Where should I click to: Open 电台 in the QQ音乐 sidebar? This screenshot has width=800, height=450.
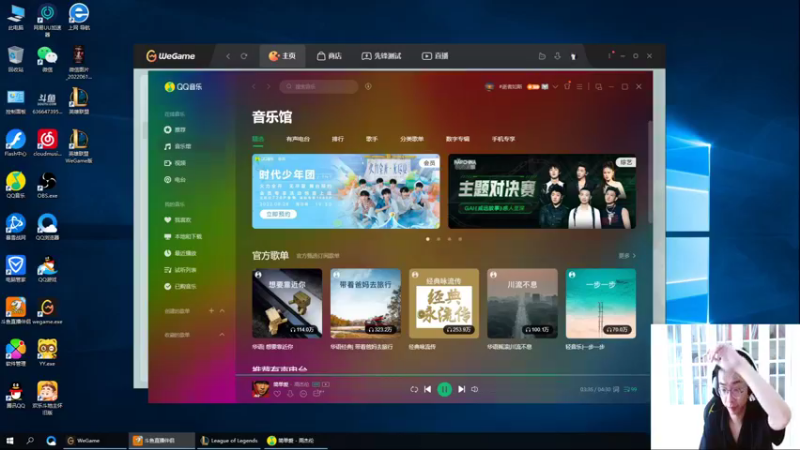click(175, 180)
